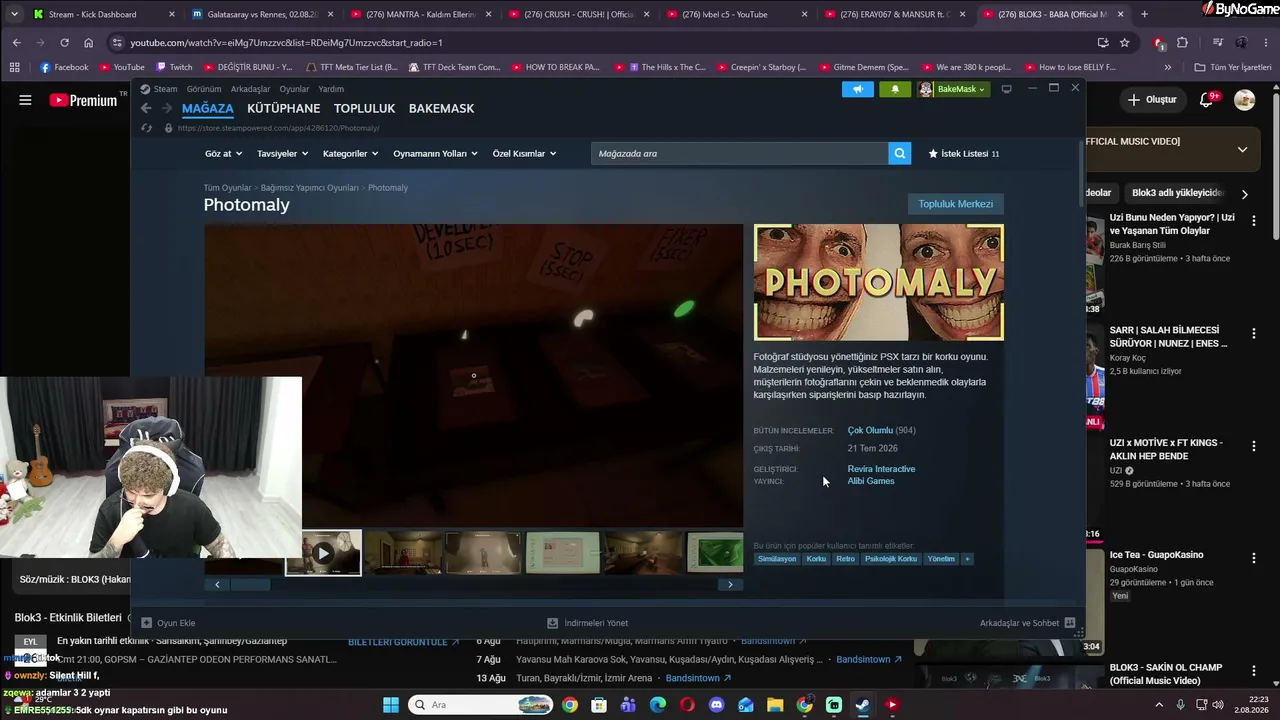Open Arkadaşlar ve Sohbet friends icon
The width and height of the screenshot is (1280, 720).
(x=1070, y=623)
